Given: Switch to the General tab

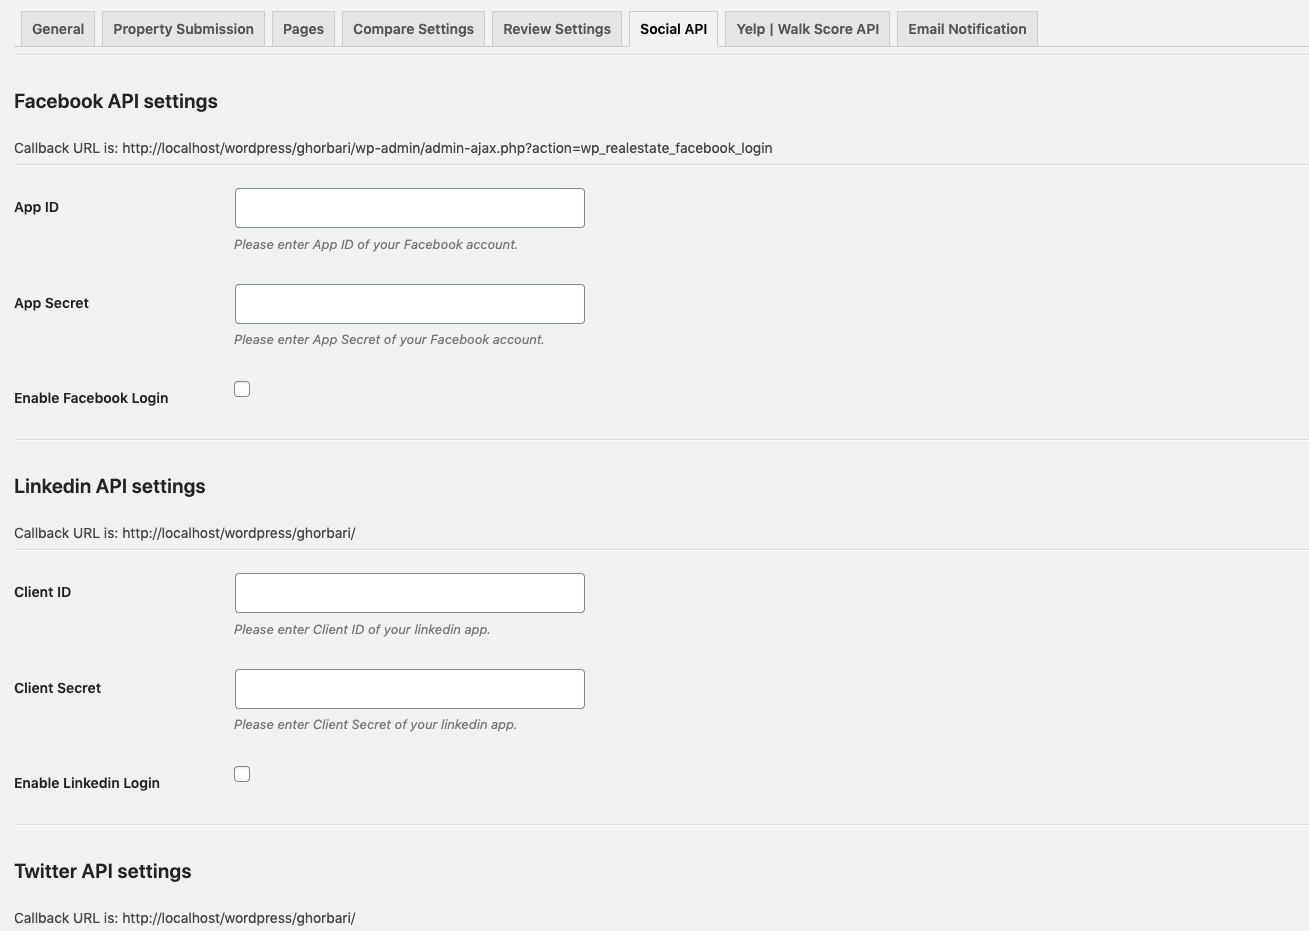Looking at the screenshot, I should point(58,29).
